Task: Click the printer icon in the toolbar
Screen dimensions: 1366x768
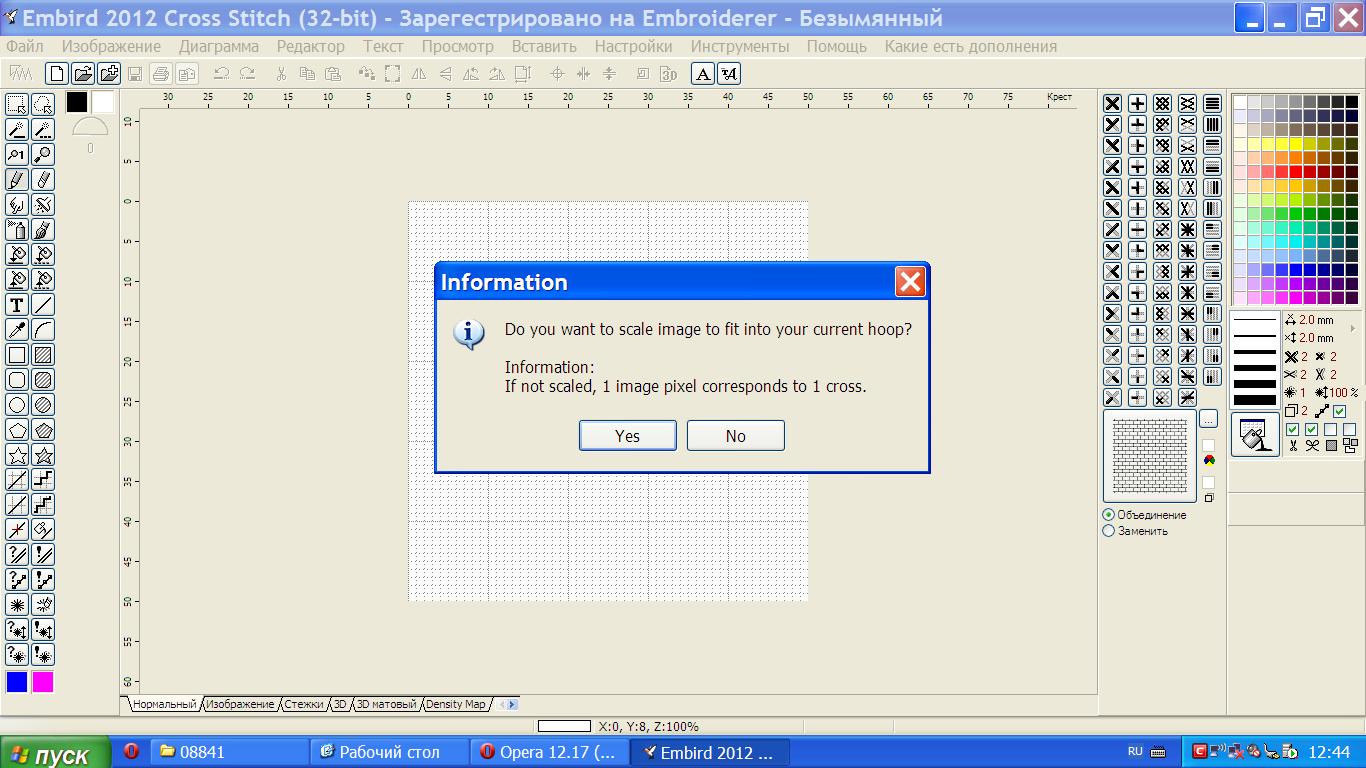Action: [161, 73]
